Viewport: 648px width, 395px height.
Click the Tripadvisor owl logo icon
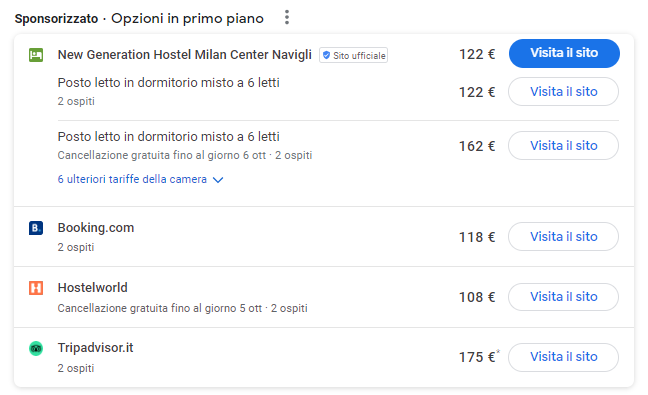[x=36, y=348]
